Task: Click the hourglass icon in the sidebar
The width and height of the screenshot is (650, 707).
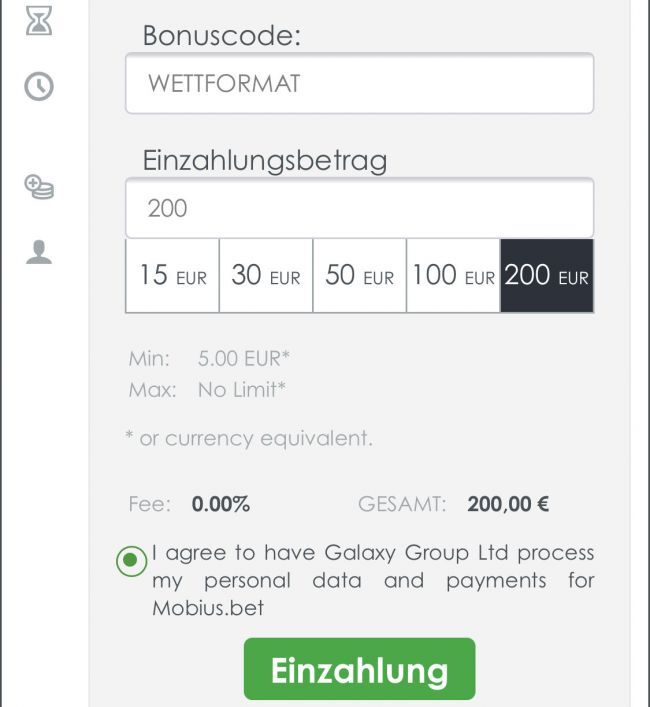Action: pos(38,21)
